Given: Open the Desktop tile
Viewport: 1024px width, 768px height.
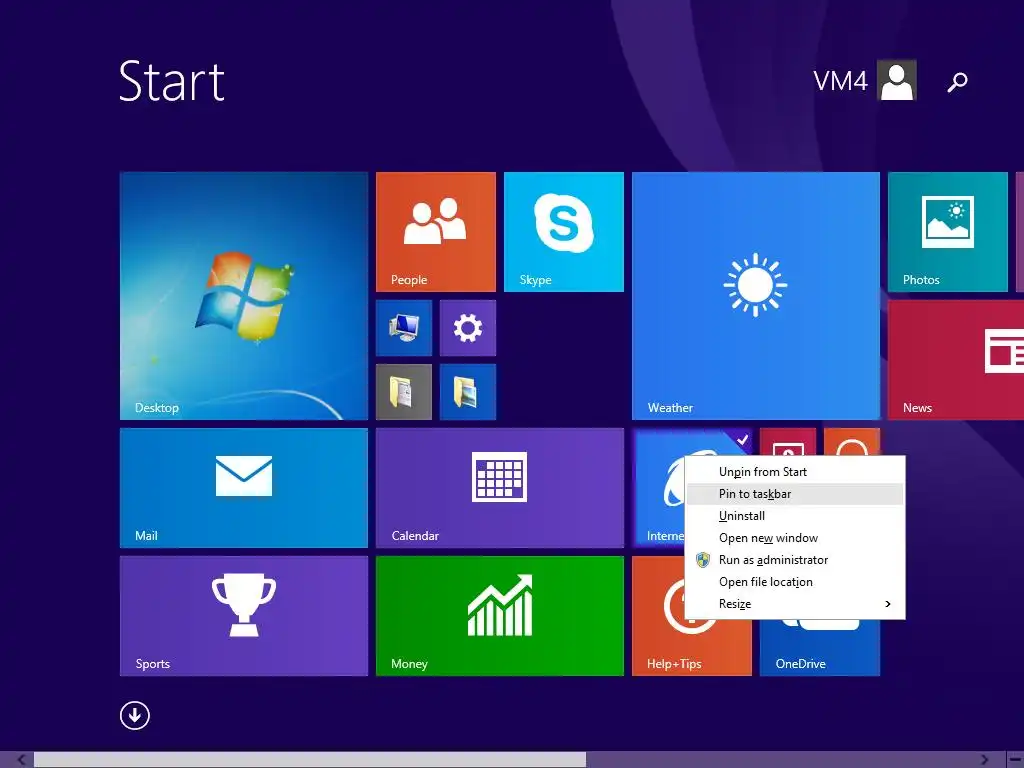Looking at the screenshot, I should 244,296.
